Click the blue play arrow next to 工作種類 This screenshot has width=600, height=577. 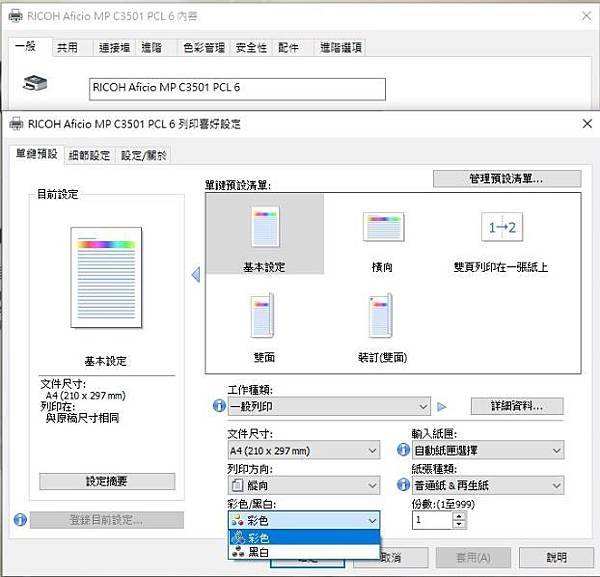tap(442, 406)
